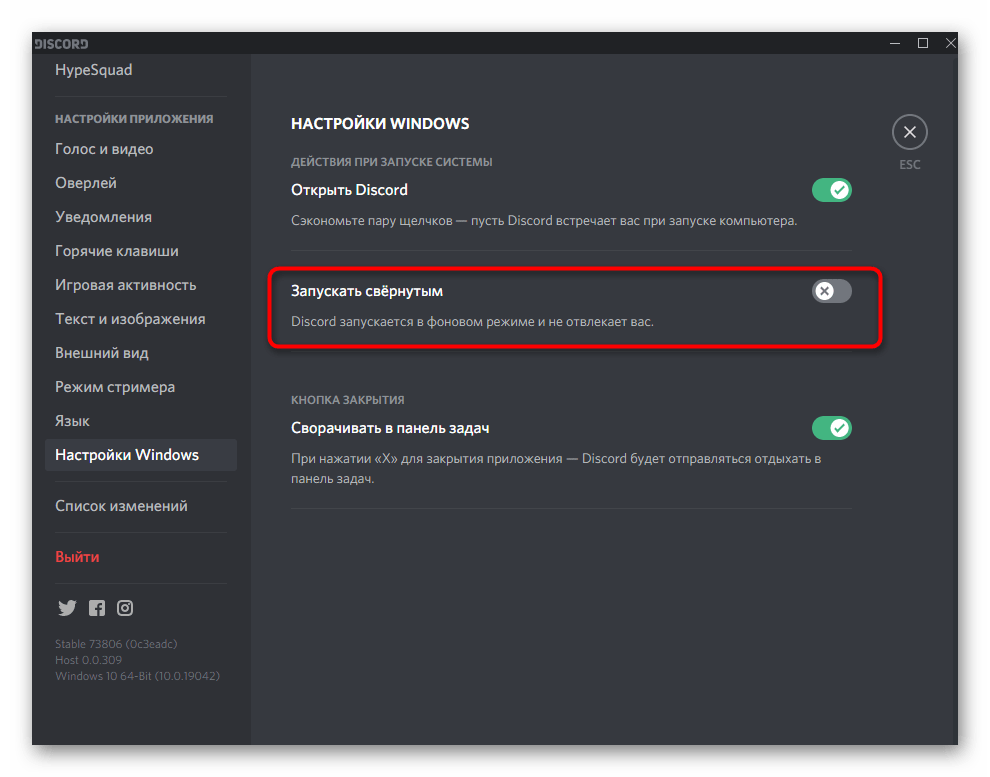Click the НАСТРОЙКИ WINDOWS heading
The width and height of the screenshot is (990, 777).
380,124
